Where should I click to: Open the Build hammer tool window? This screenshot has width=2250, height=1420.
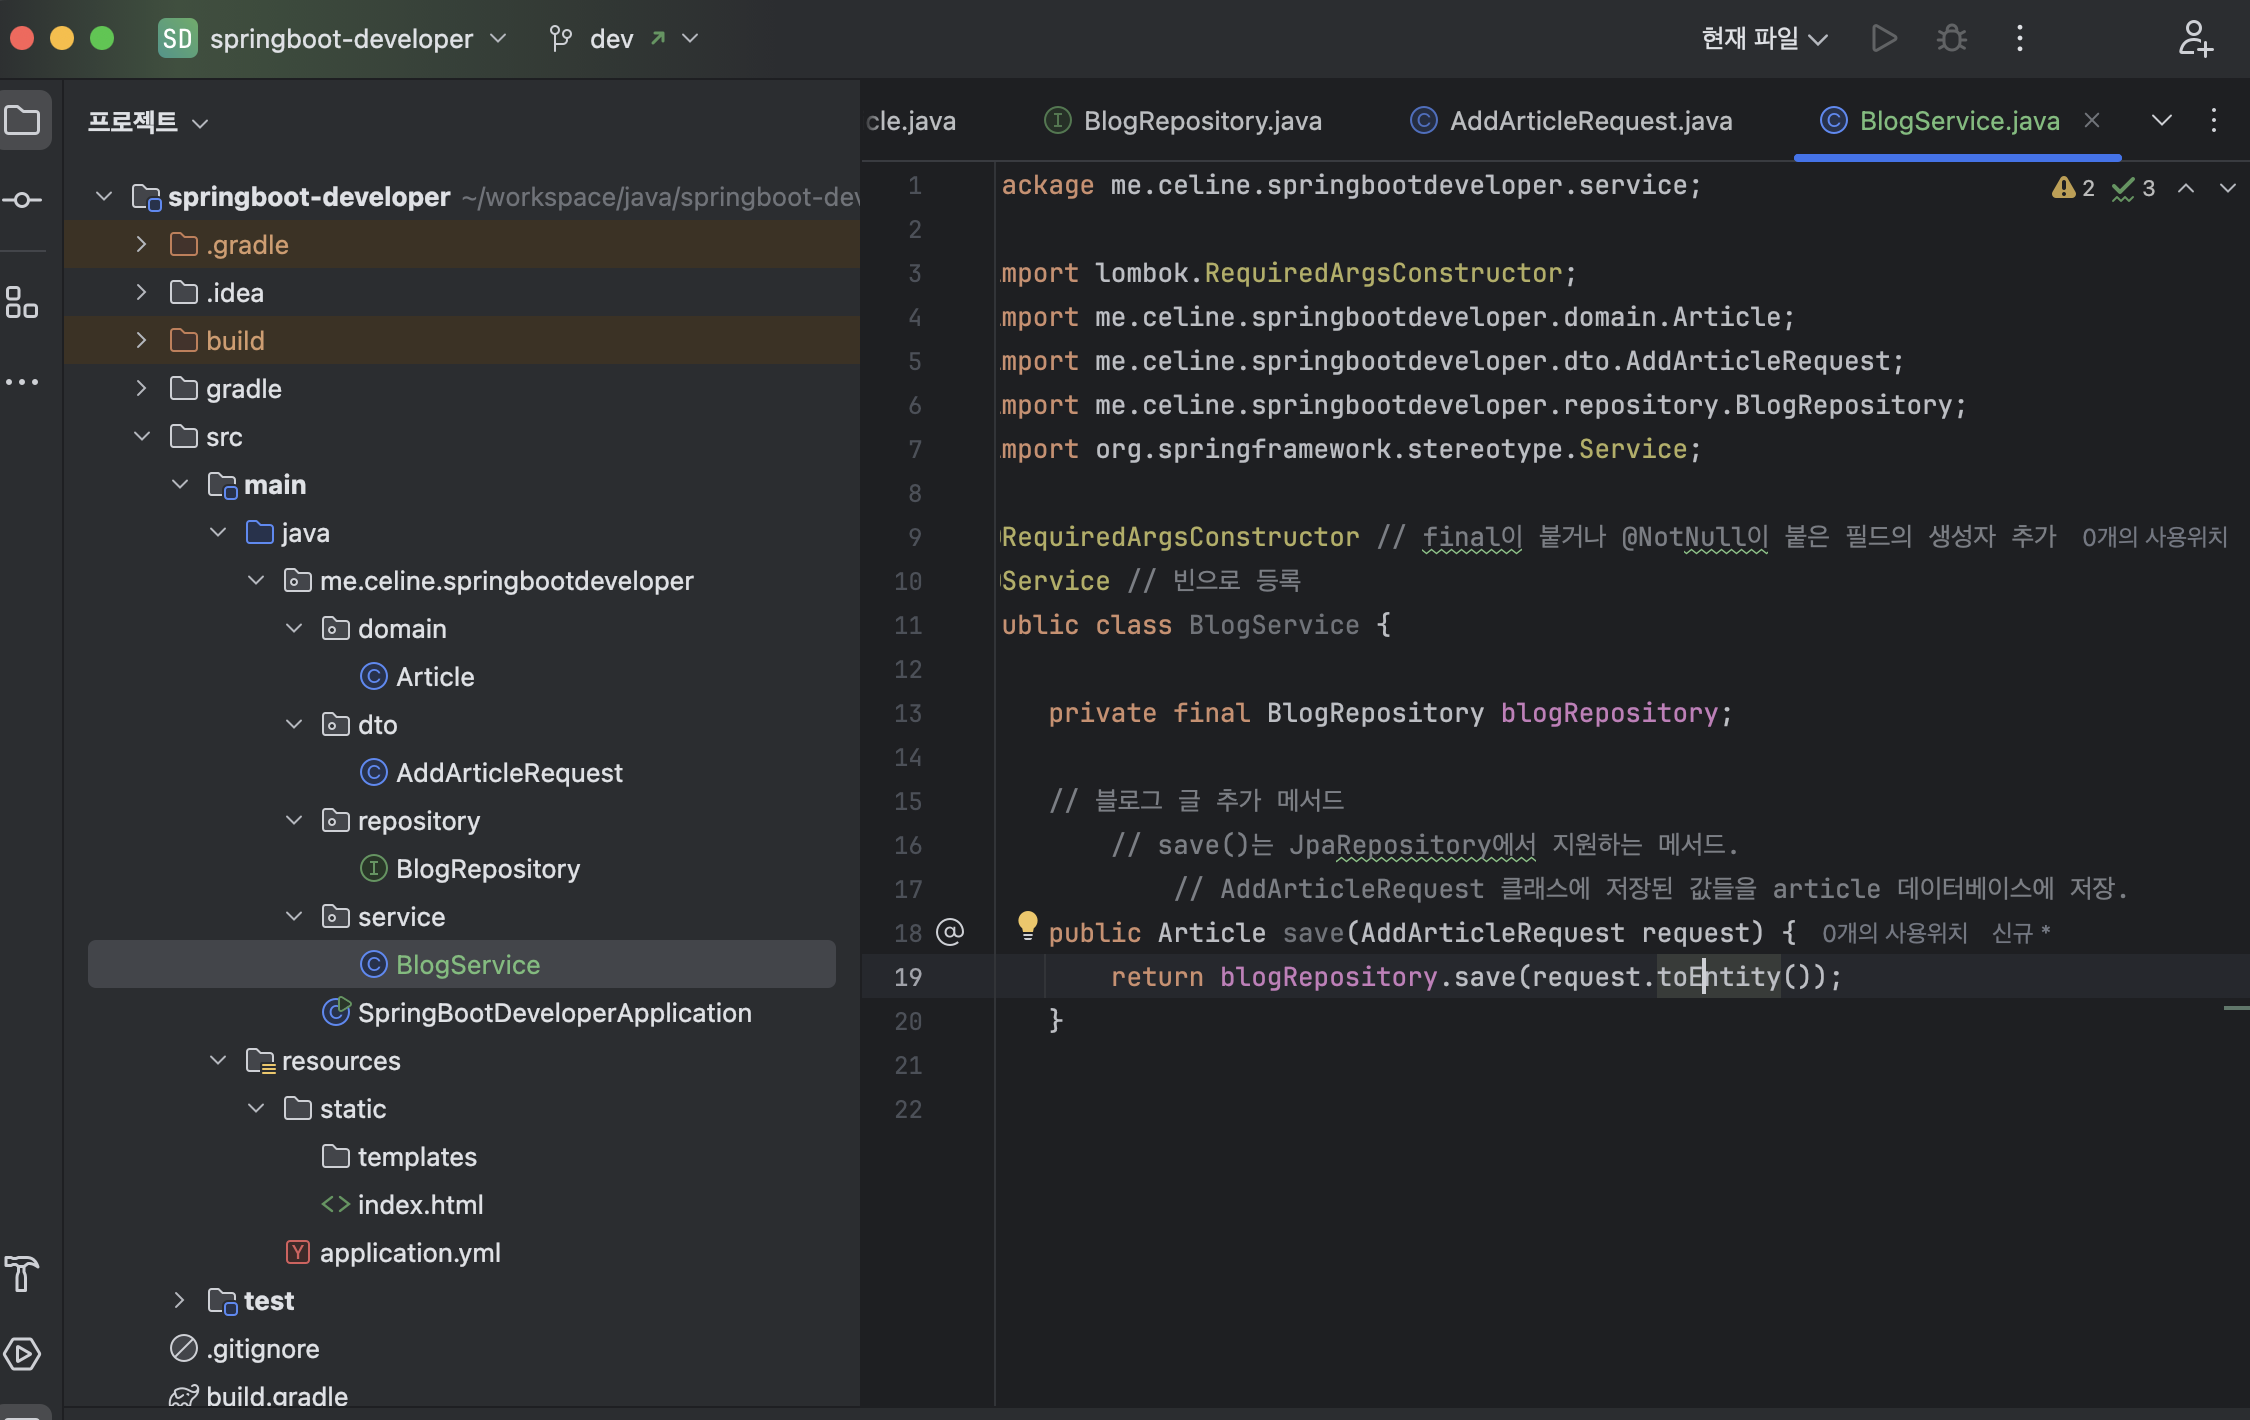coord(23,1274)
